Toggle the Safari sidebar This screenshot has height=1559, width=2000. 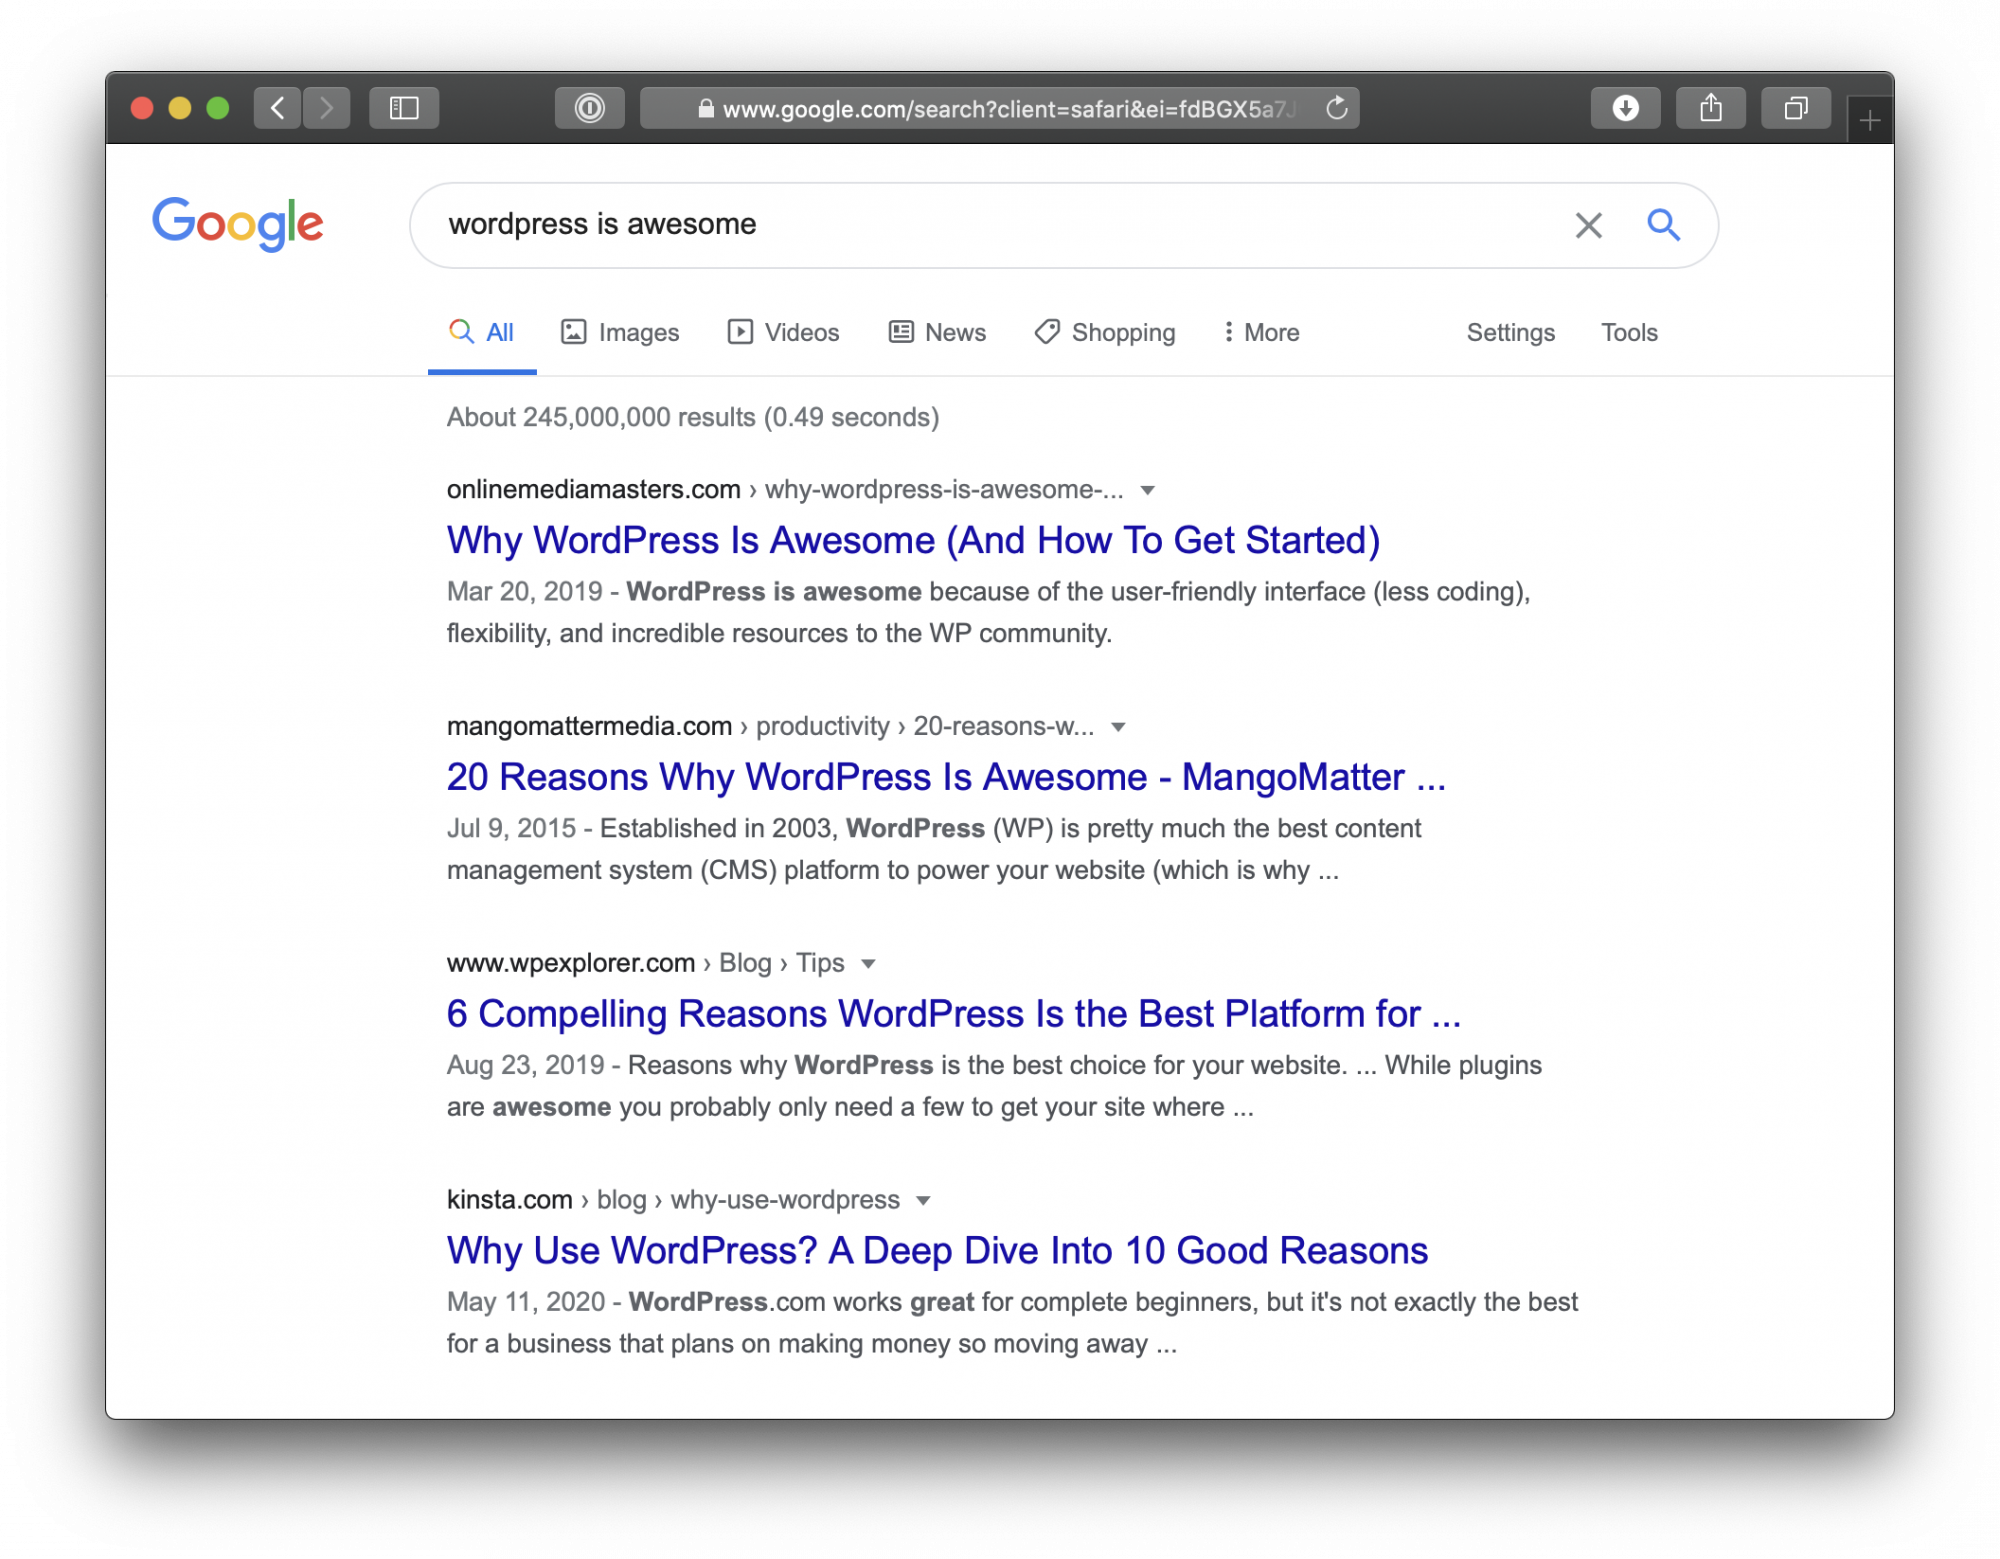404,108
